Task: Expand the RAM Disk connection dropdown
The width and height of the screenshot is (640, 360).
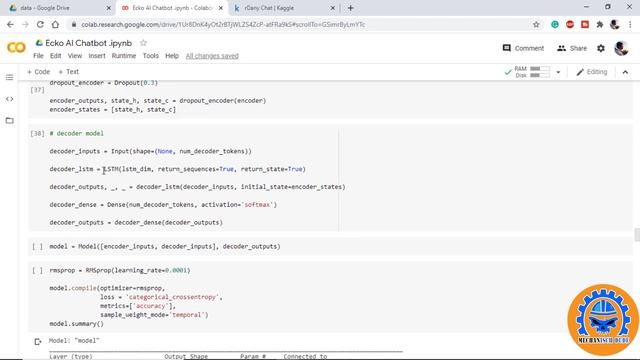Action: [x=558, y=72]
